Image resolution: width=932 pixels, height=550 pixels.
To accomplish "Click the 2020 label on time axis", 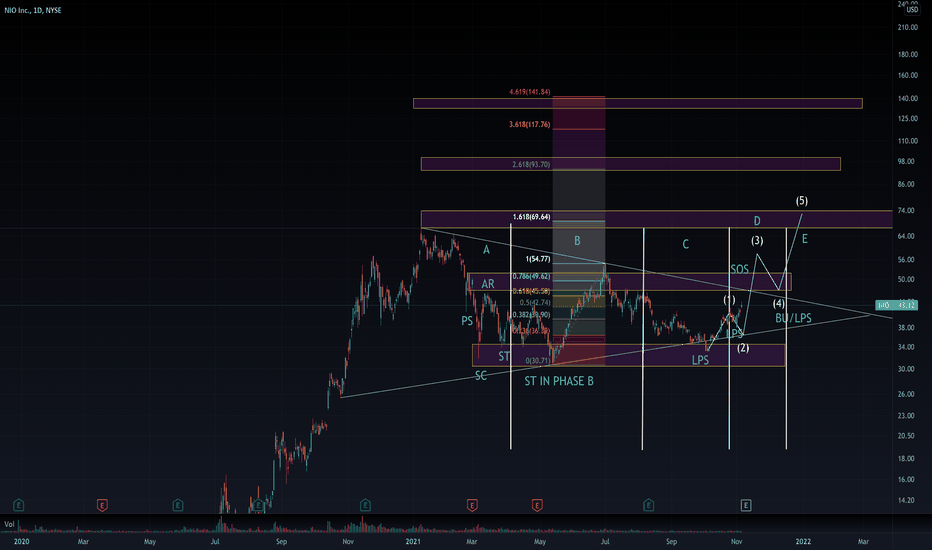I will click(21, 542).
